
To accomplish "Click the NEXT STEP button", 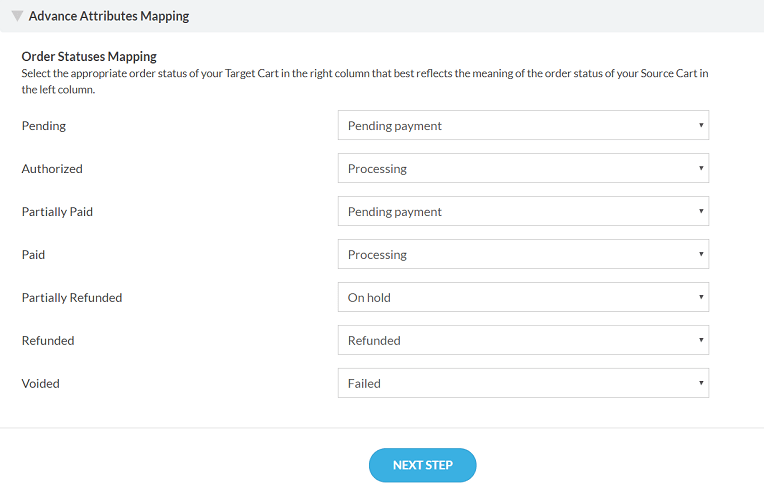I will click(x=422, y=465).
